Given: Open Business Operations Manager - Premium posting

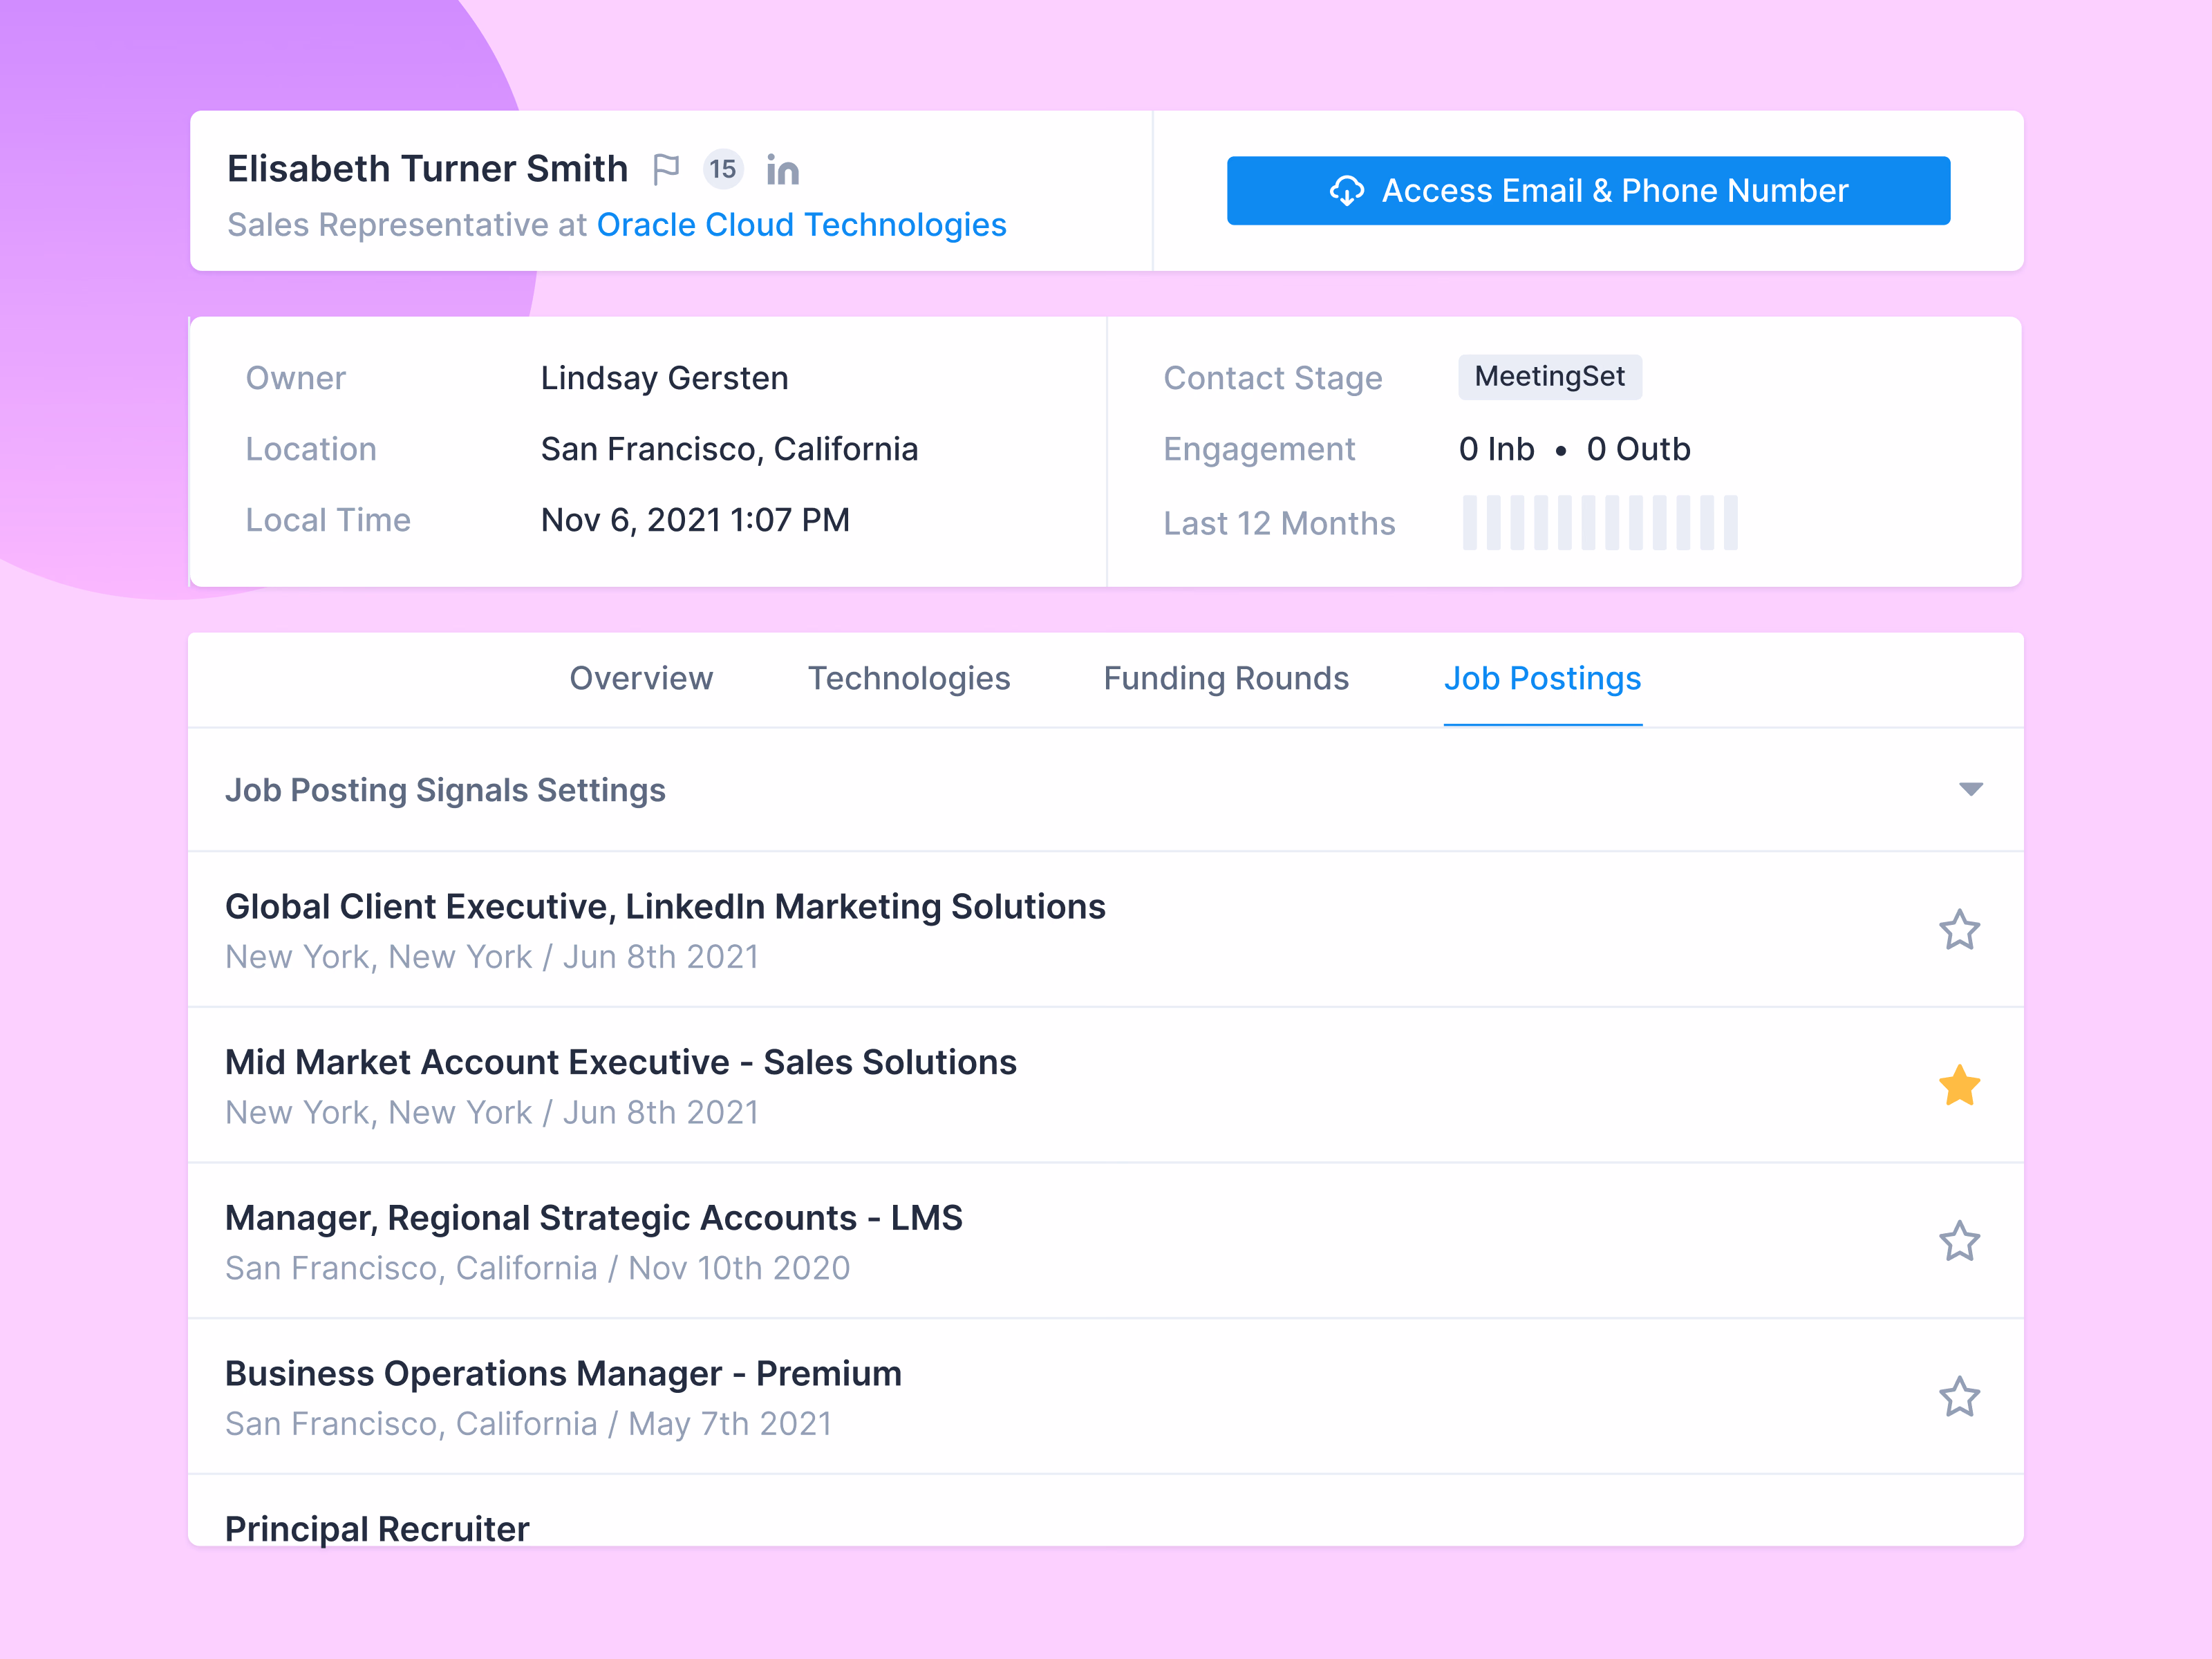Looking at the screenshot, I should 563,1374.
